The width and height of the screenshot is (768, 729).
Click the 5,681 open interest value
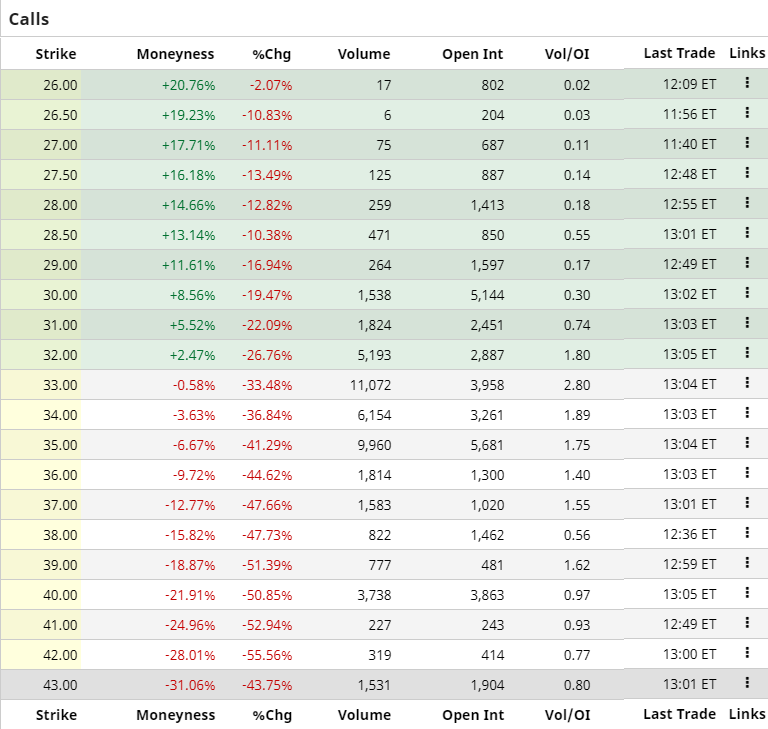coord(487,445)
